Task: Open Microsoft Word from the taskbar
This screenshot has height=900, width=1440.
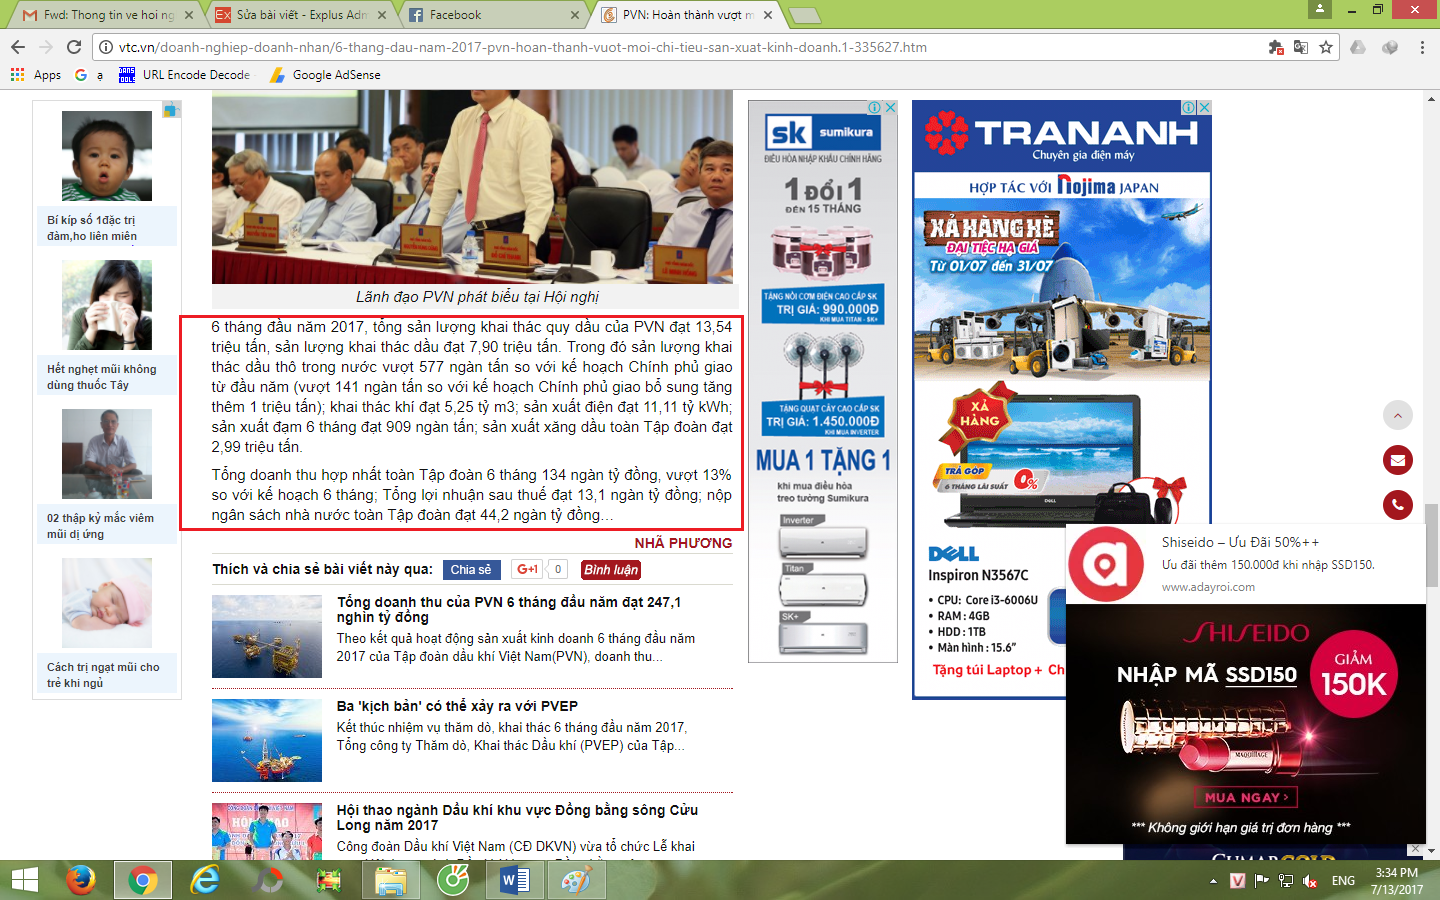Action: (514, 880)
